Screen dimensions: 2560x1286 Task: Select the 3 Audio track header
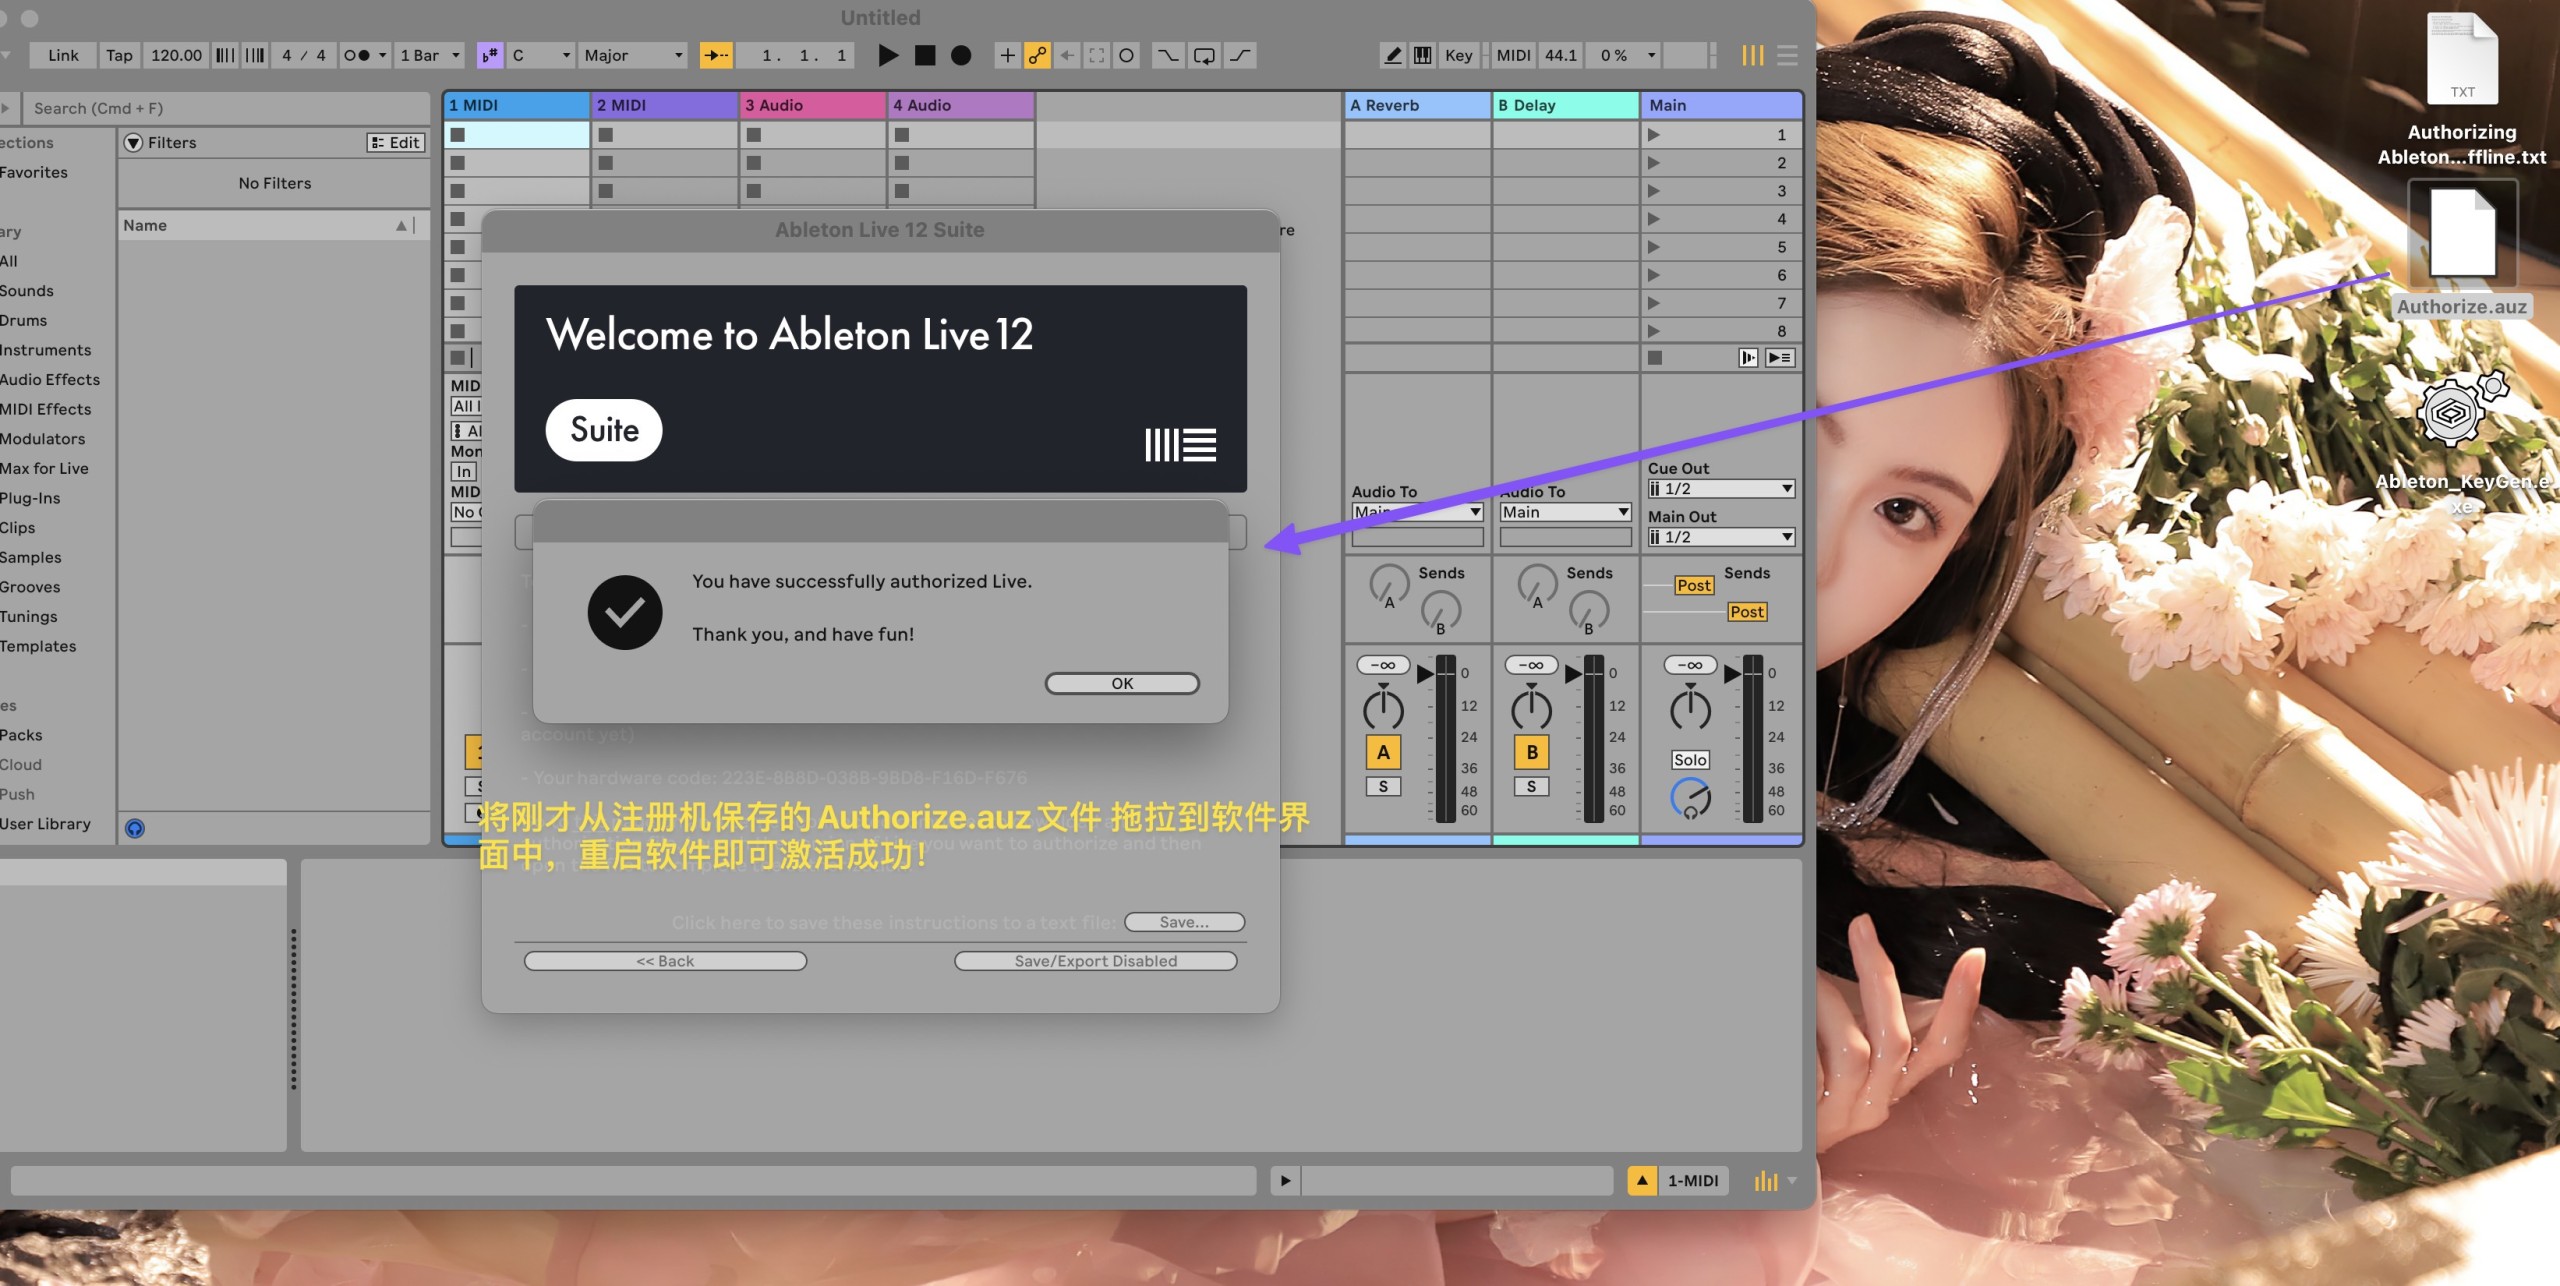(x=812, y=105)
